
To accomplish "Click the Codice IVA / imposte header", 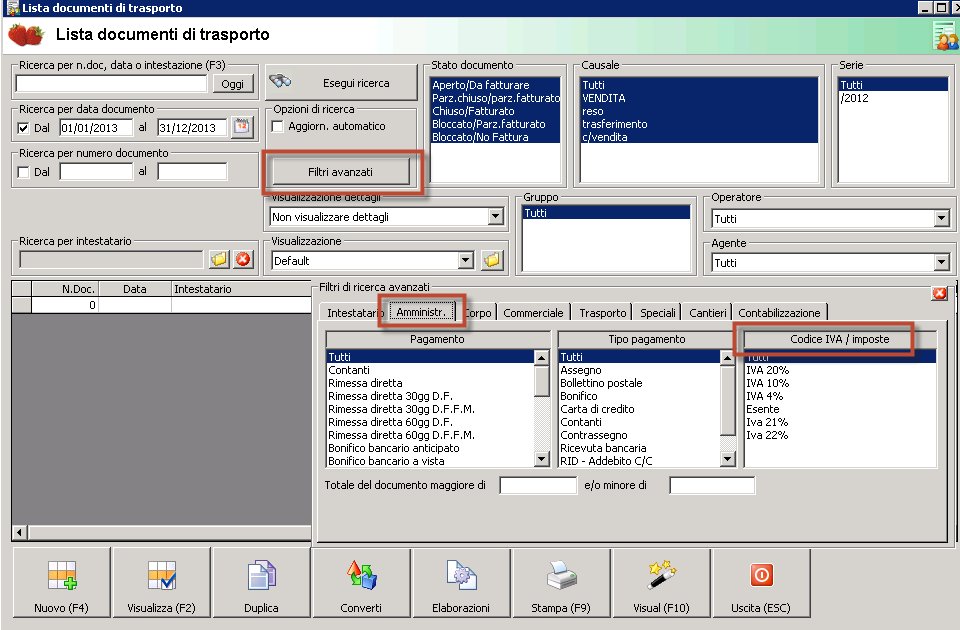I will 839,339.
